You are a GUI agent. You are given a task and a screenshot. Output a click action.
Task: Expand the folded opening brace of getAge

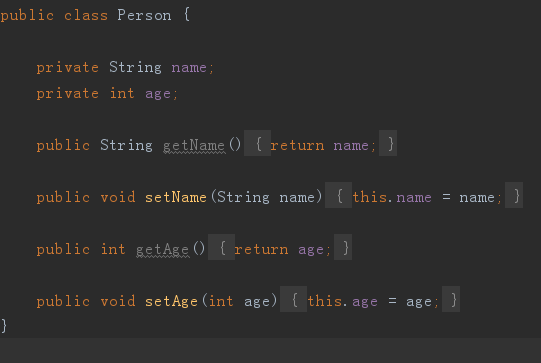pyautogui.click(x=222, y=247)
